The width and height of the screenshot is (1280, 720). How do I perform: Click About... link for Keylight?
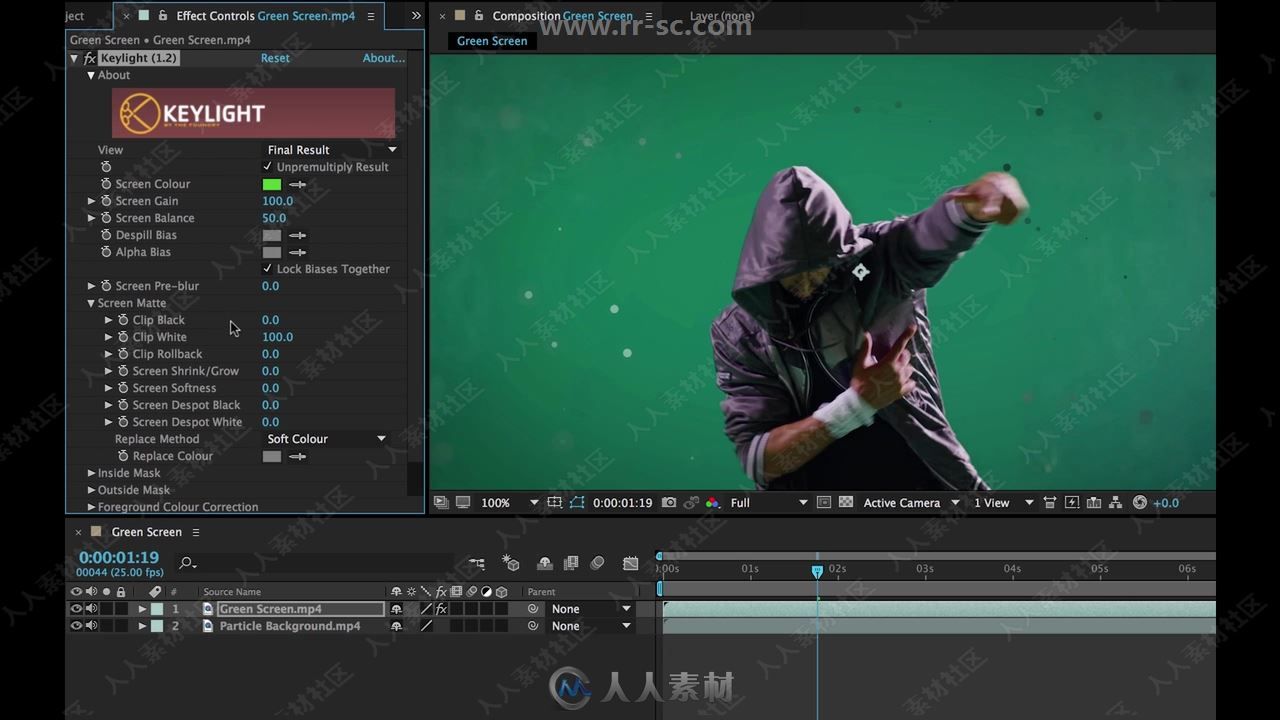384,58
